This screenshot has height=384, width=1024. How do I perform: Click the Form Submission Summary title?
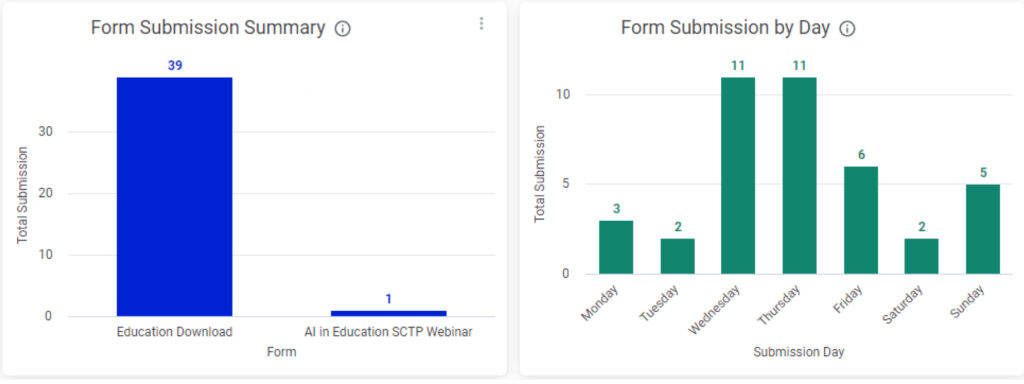point(208,28)
